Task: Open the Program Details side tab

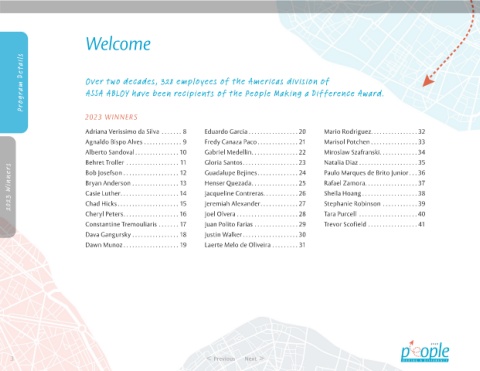Action: [14, 82]
